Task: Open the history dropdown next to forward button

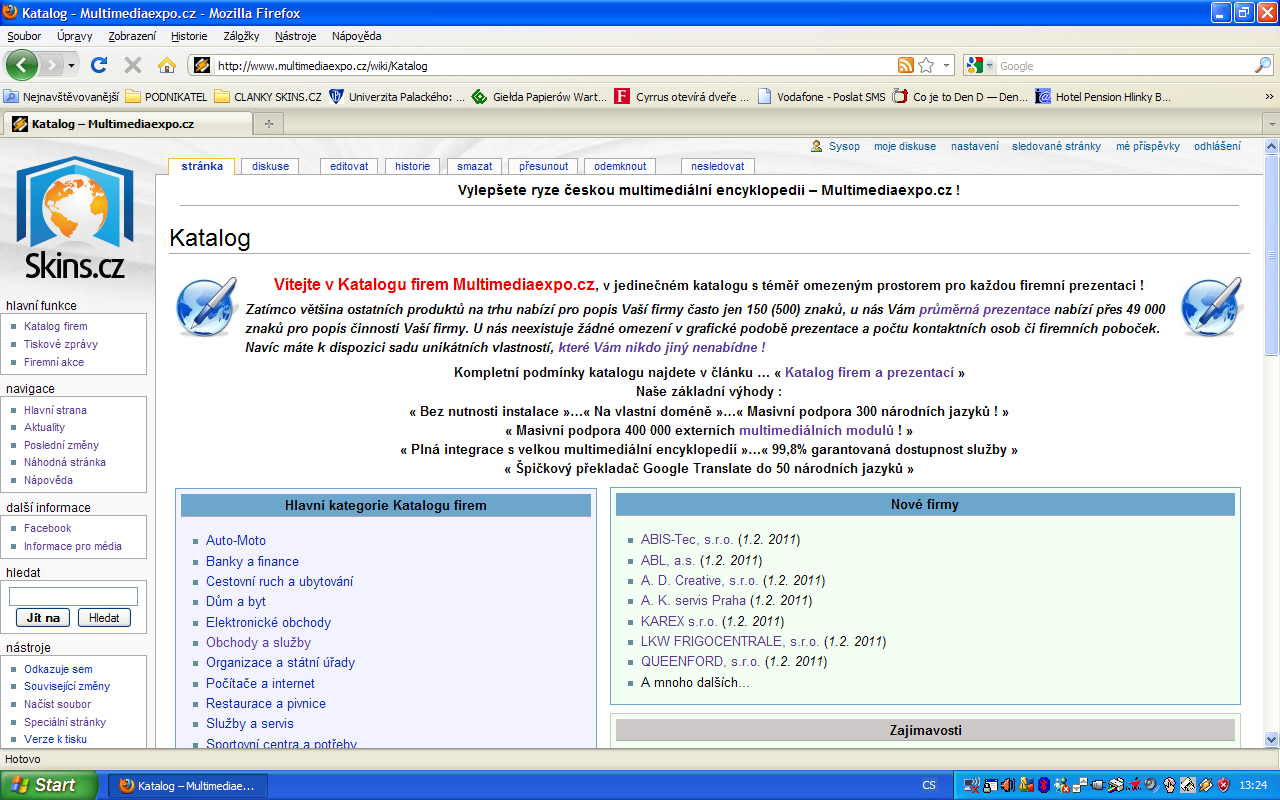Action: pyautogui.click(x=71, y=66)
